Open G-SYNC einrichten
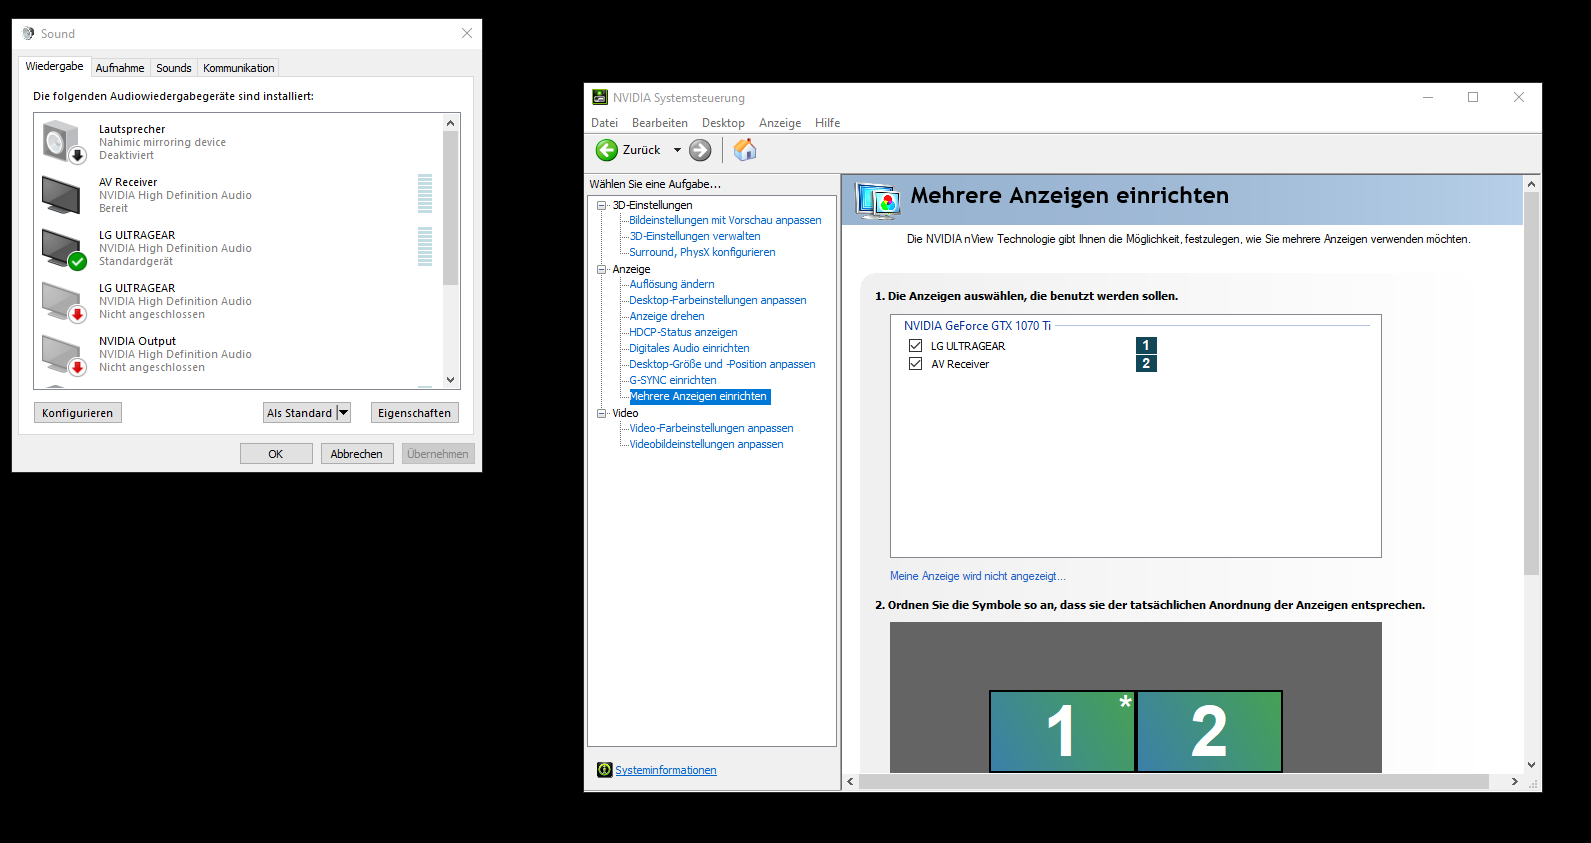Viewport: 1591px width, 843px height. pos(673,380)
